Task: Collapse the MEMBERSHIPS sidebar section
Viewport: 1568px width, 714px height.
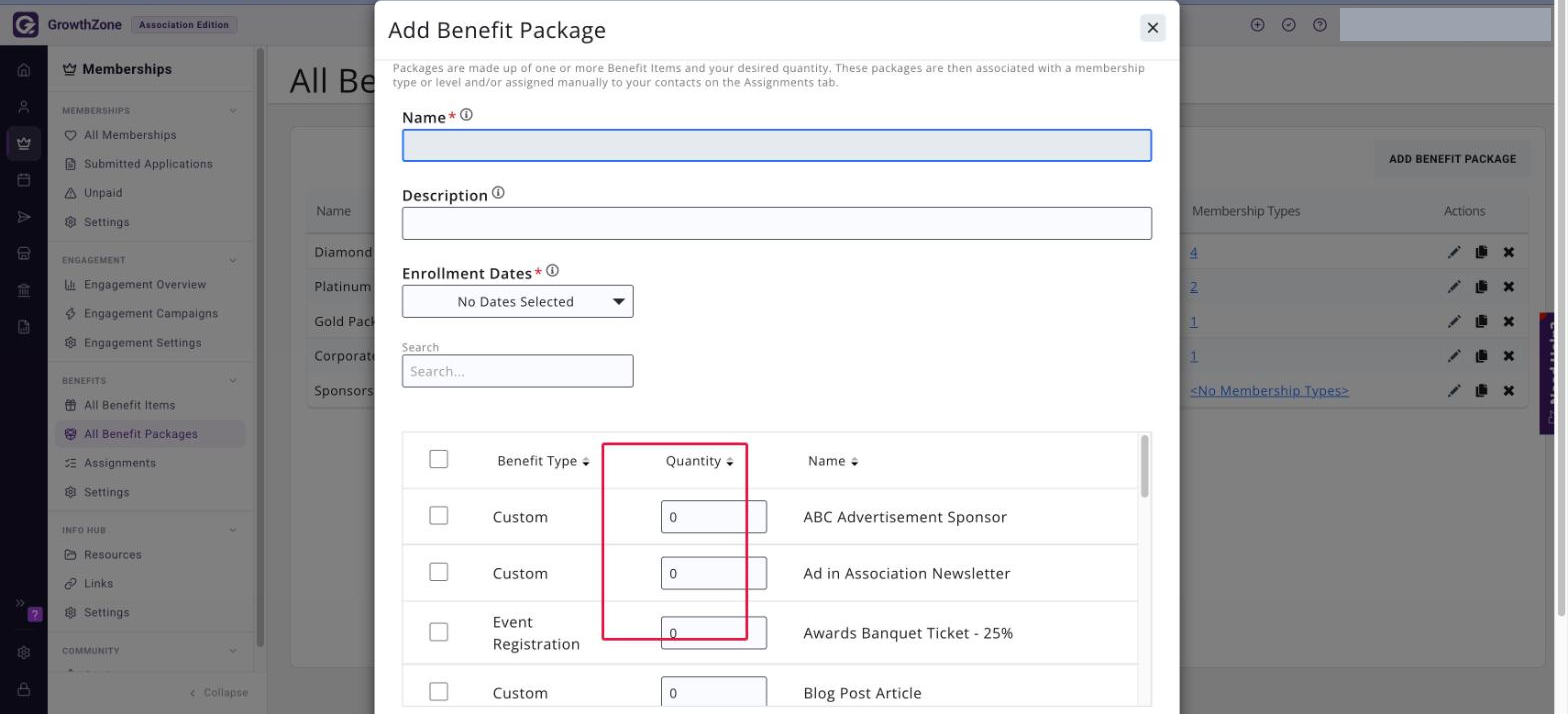Action: click(233, 111)
